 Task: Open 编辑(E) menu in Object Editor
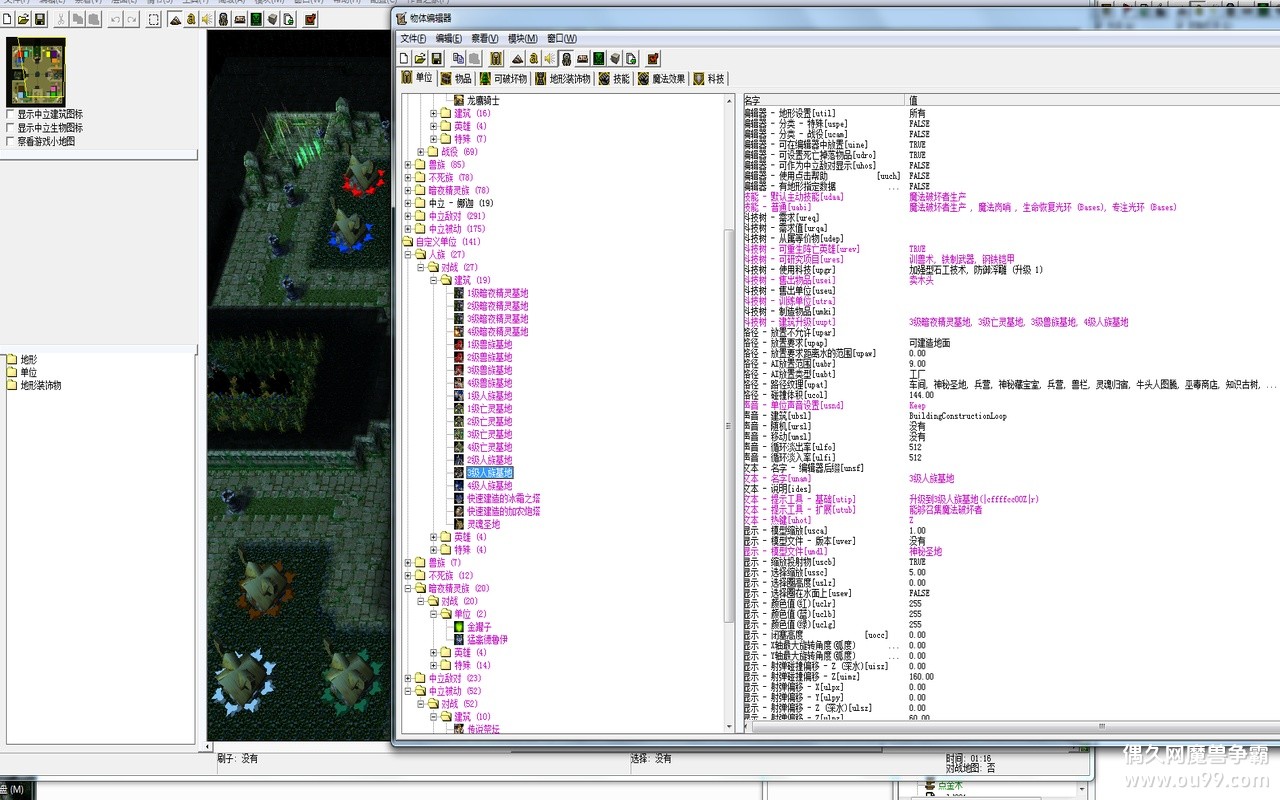point(449,39)
